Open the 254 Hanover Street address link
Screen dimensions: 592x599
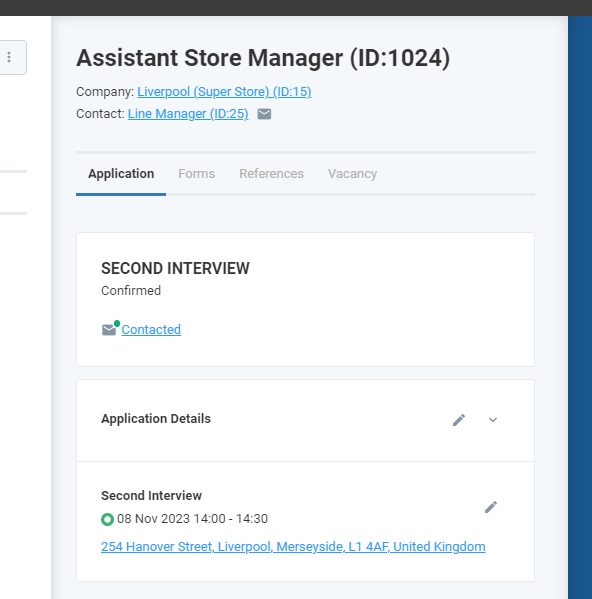[293, 547]
